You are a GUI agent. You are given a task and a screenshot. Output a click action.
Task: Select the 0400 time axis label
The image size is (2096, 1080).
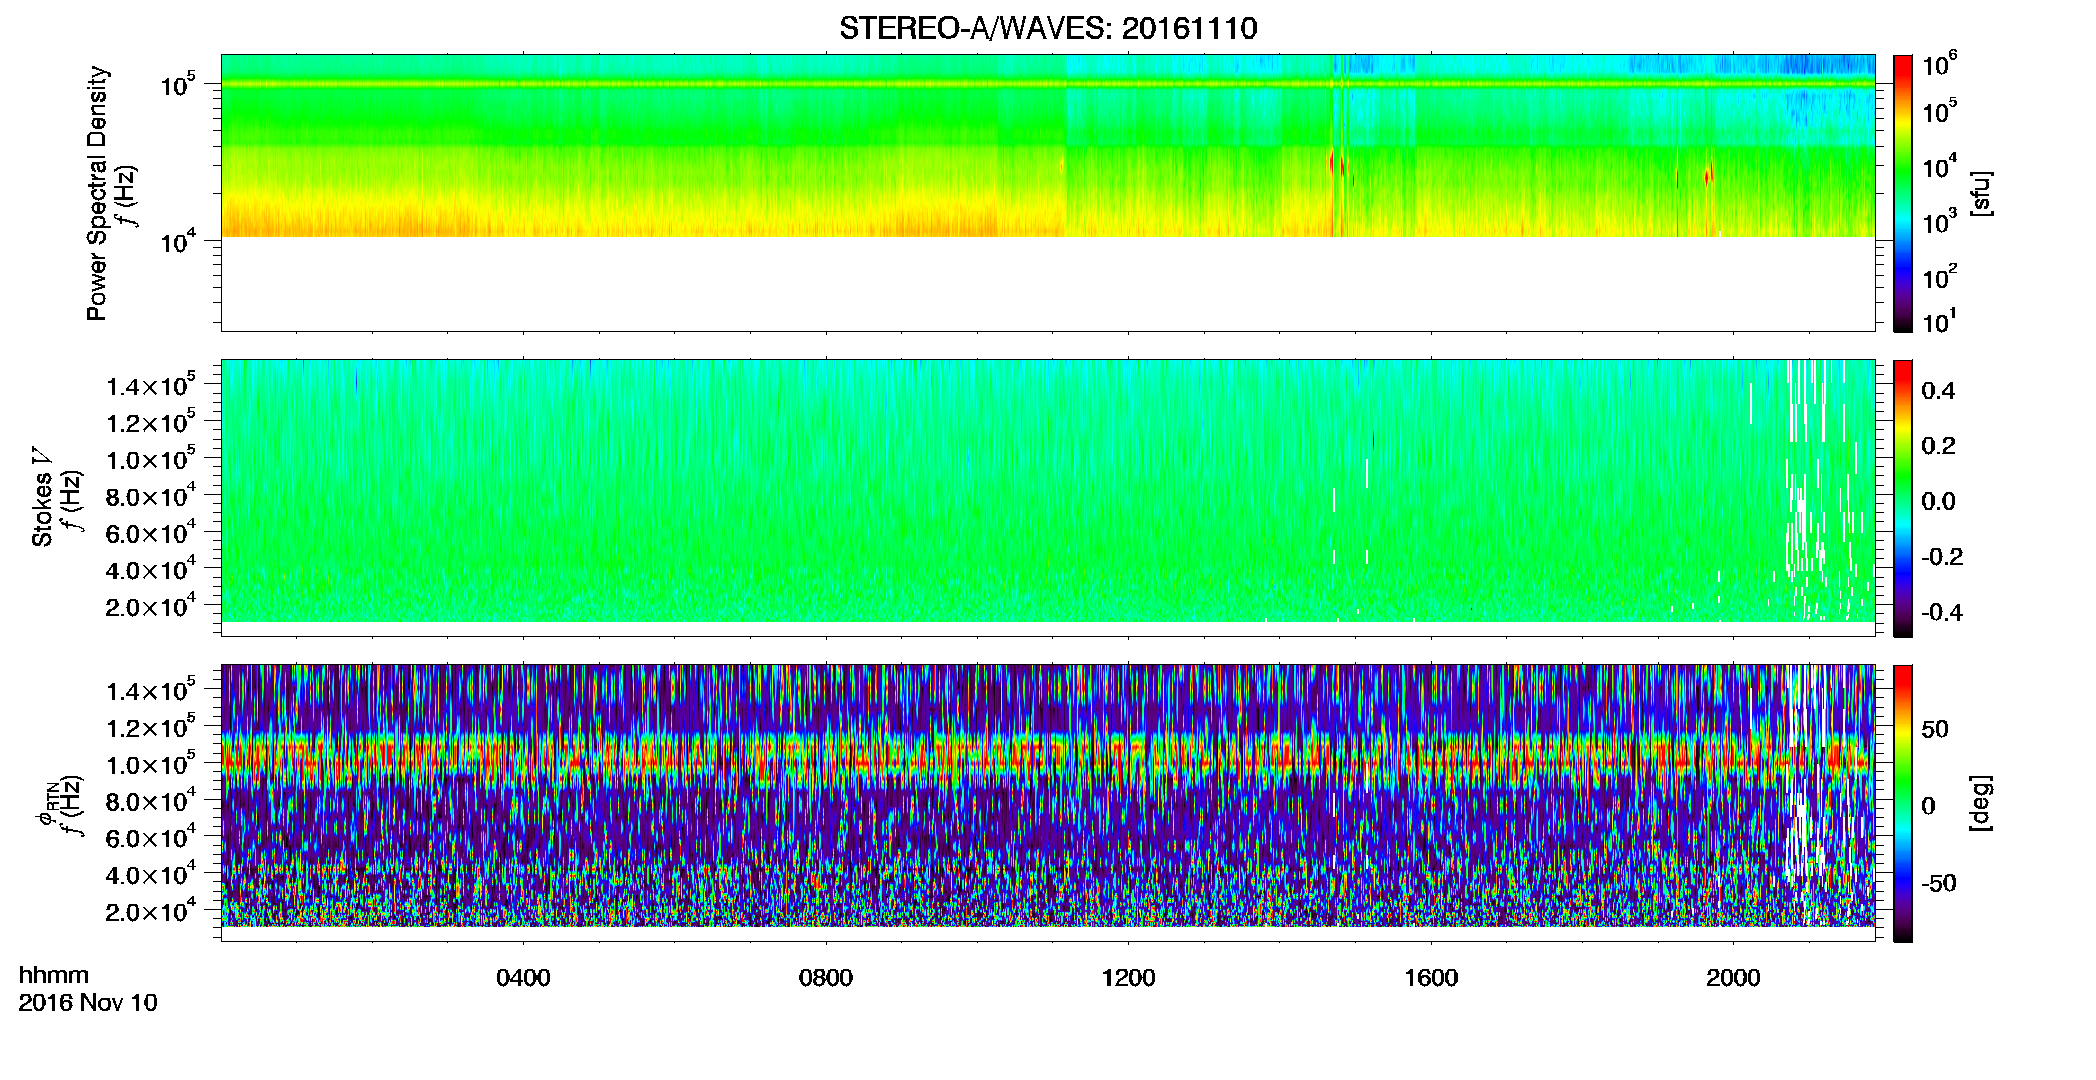[x=523, y=977]
